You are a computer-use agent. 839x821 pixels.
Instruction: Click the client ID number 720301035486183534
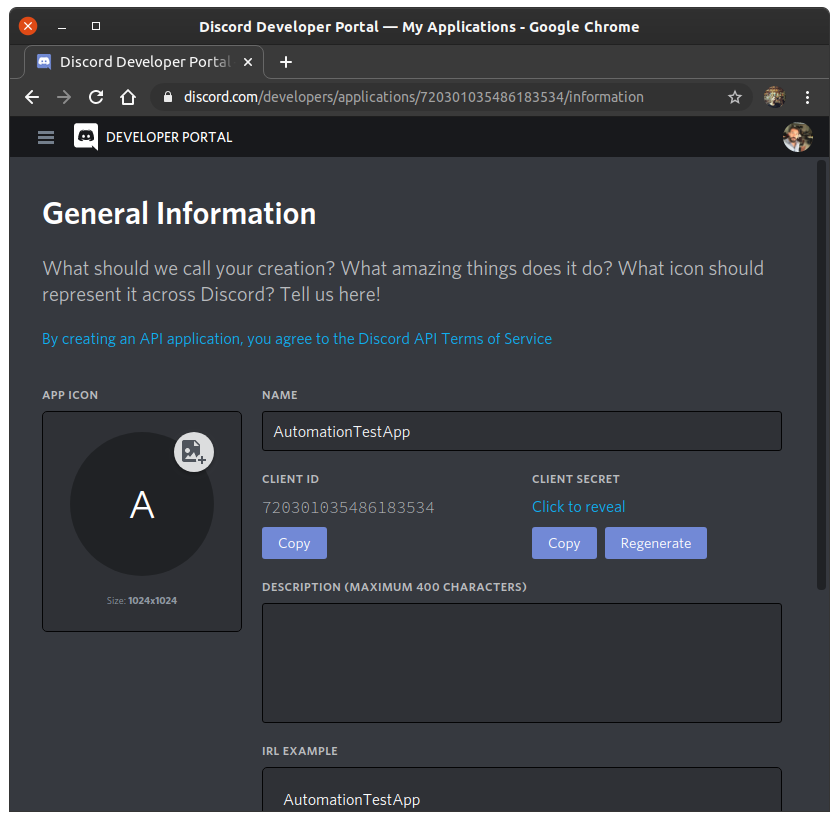[348, 507]
